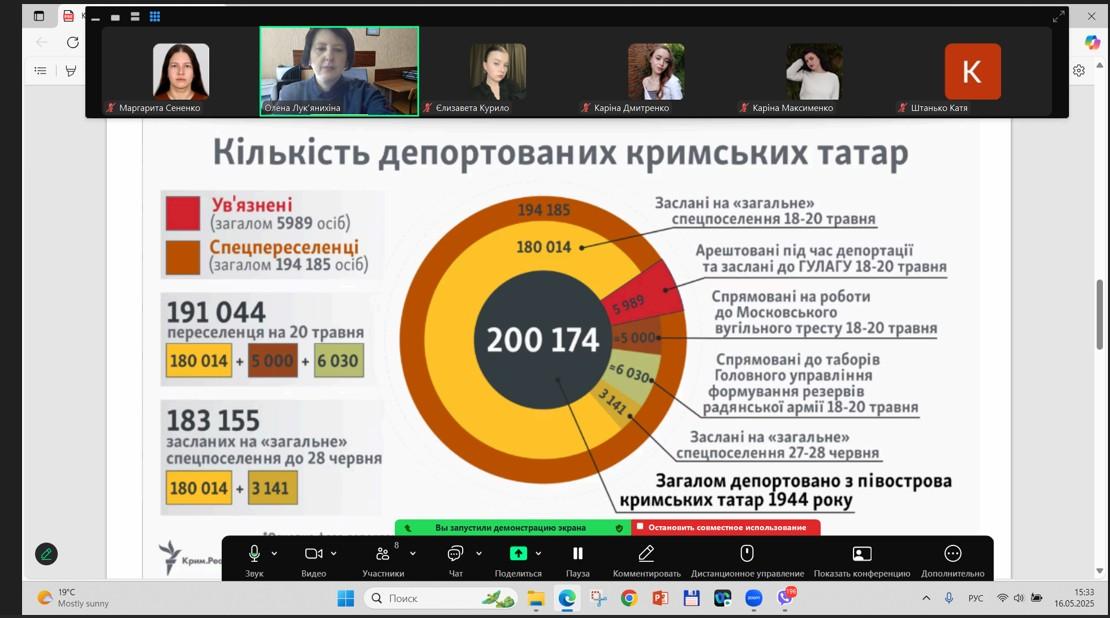Open the PDF tab in the browser
The width and height of the screenshot is (1110, 618).
[69, 16]
